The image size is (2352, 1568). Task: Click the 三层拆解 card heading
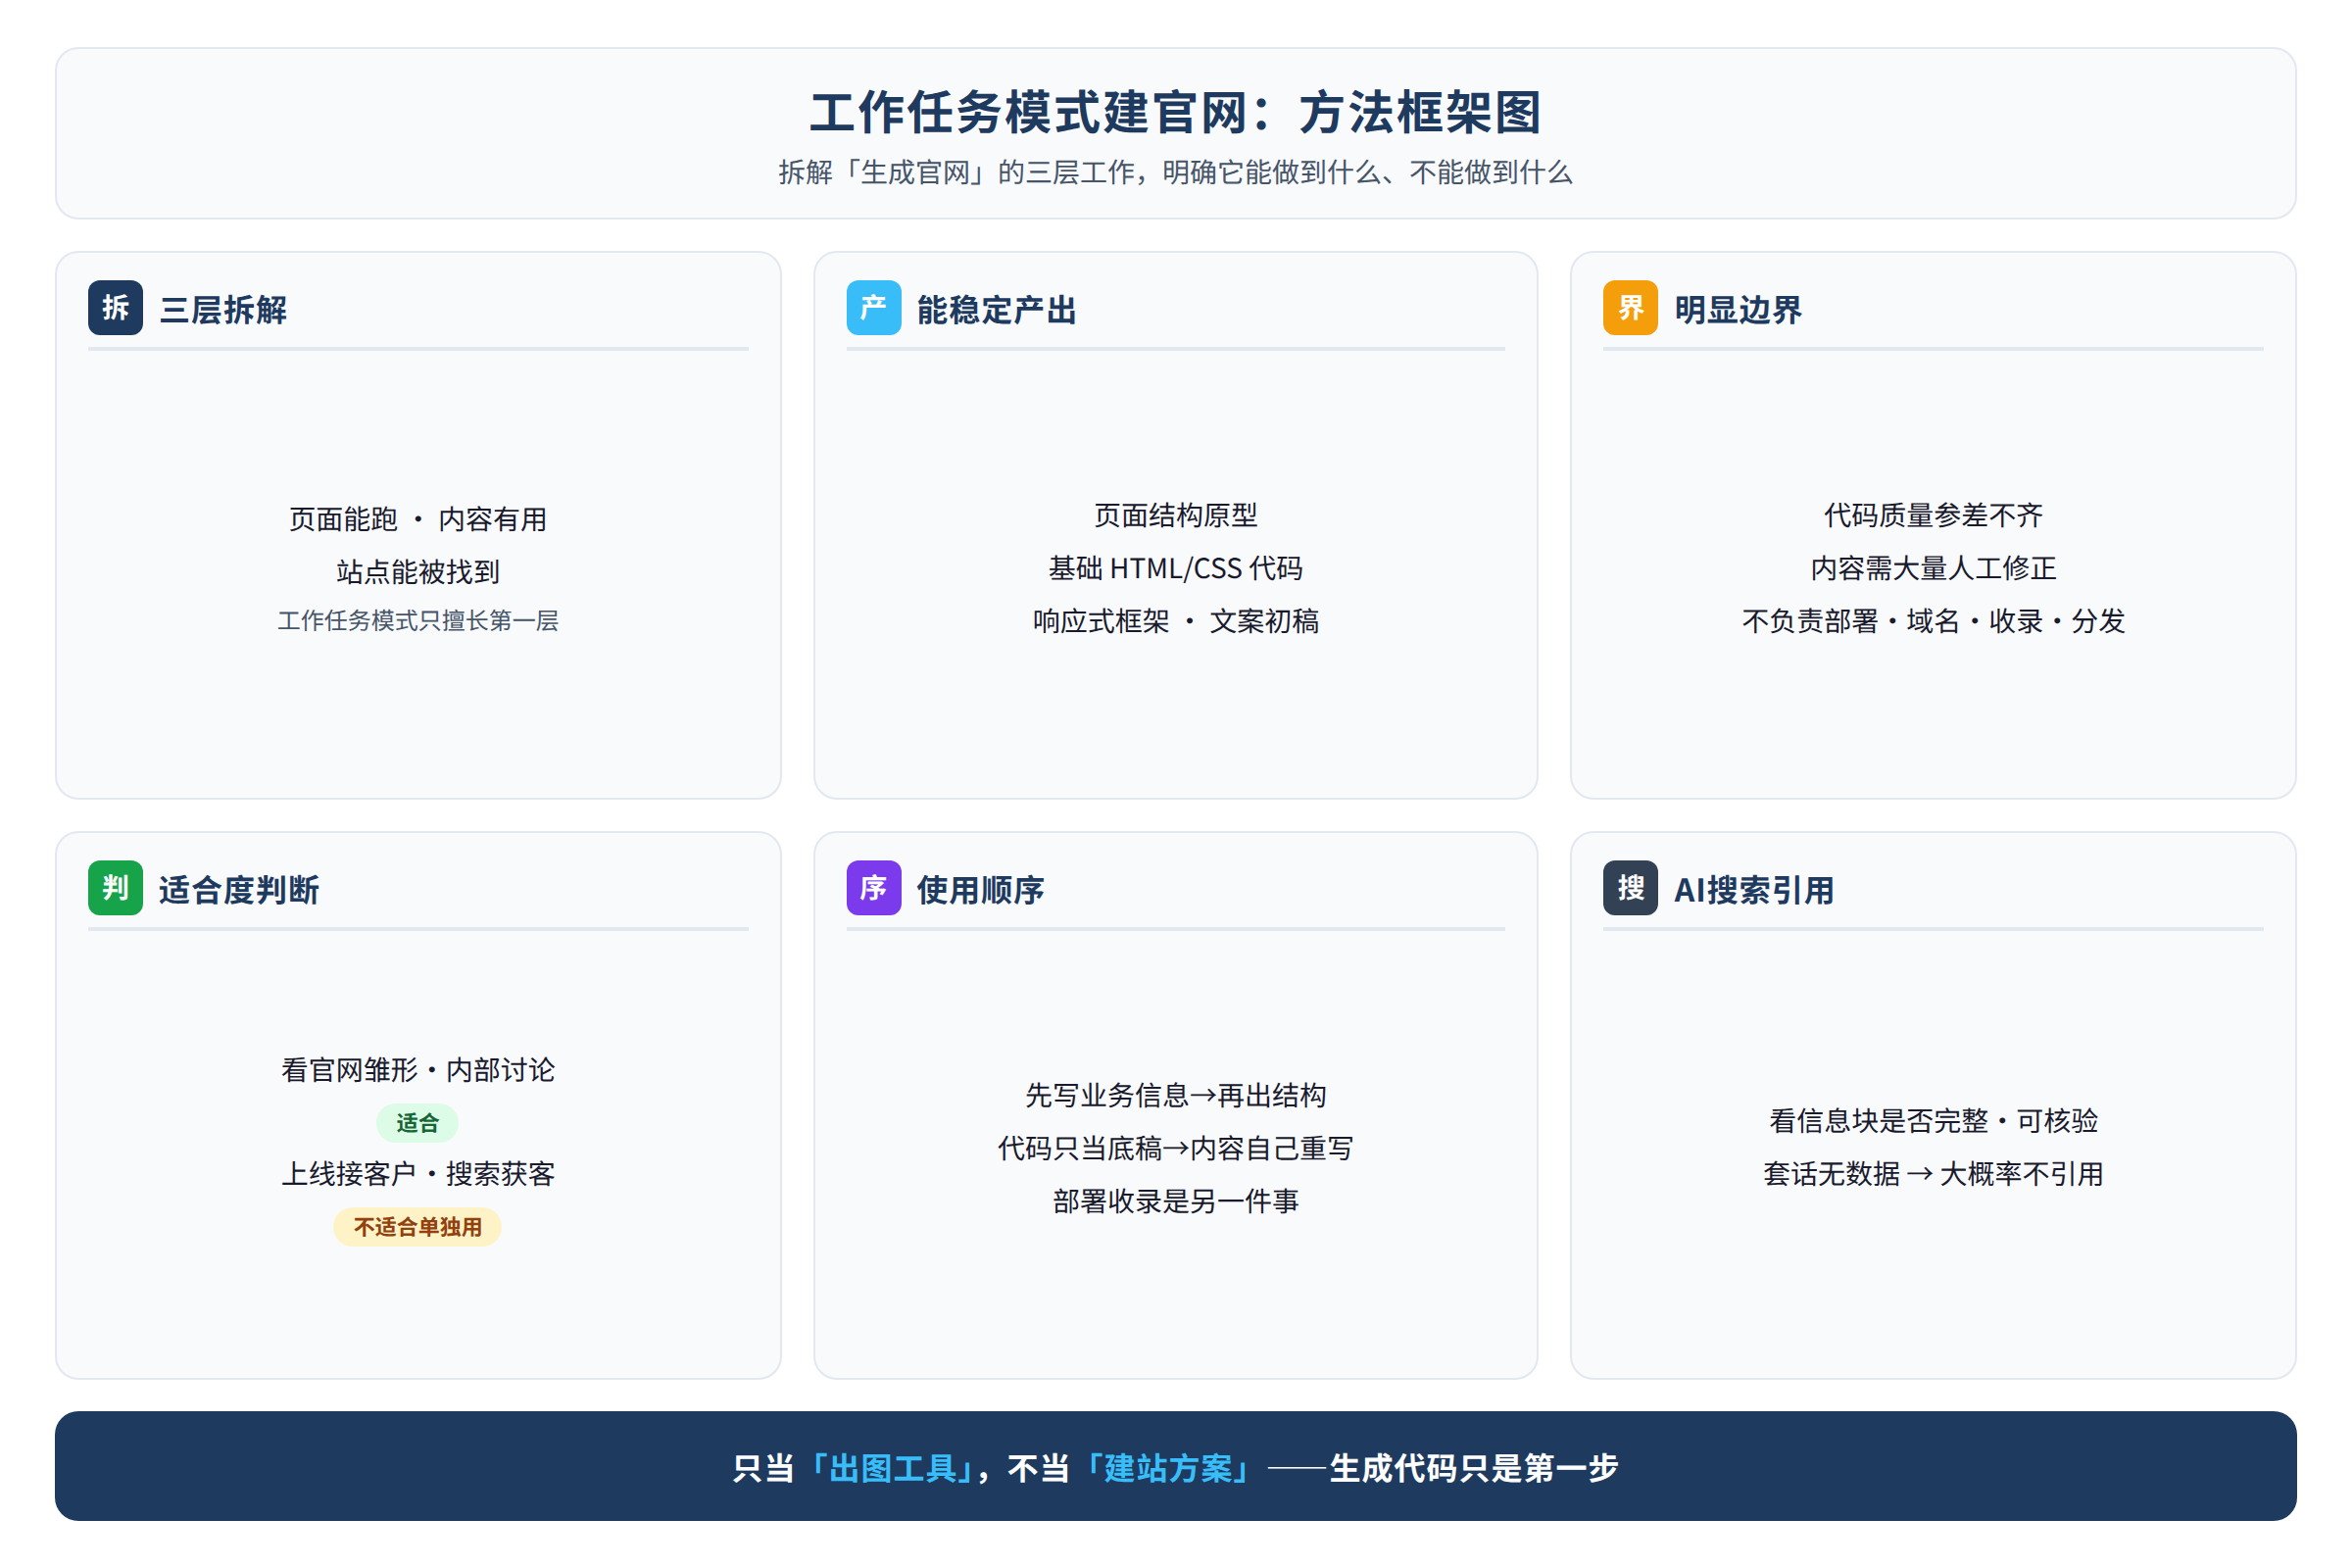click(x=223, y=310)
